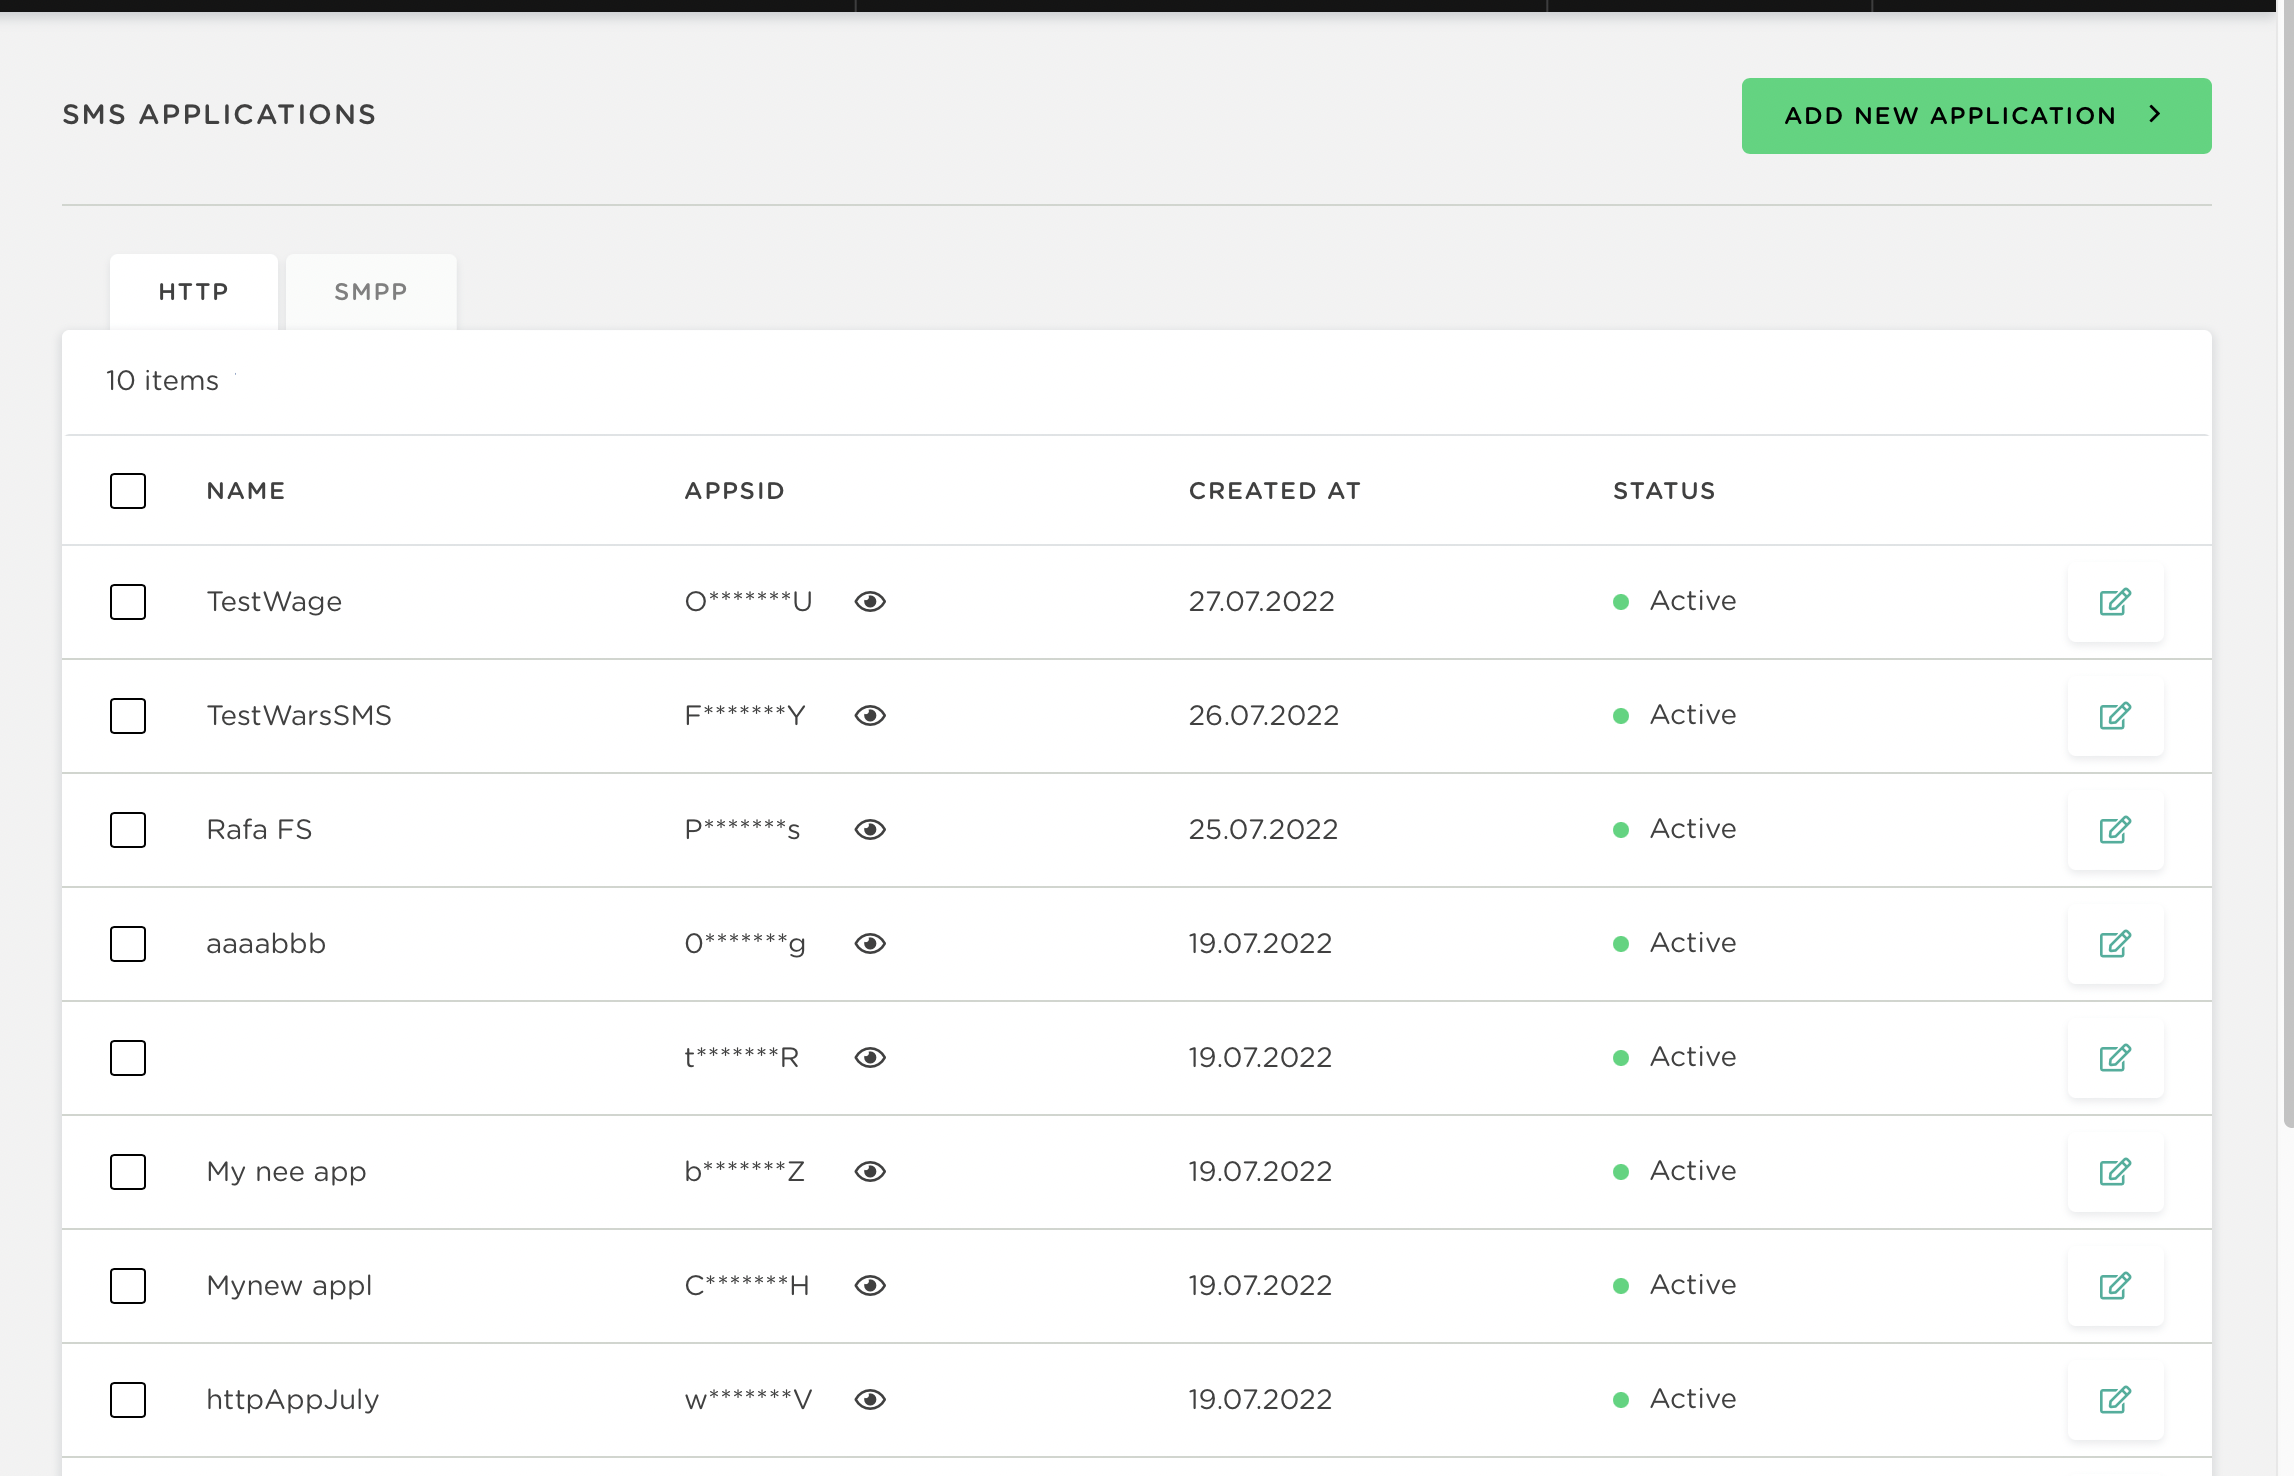2294x1476 pixels.
Task: Open edit for Mynew appl
Action: click(2114, 1286)
